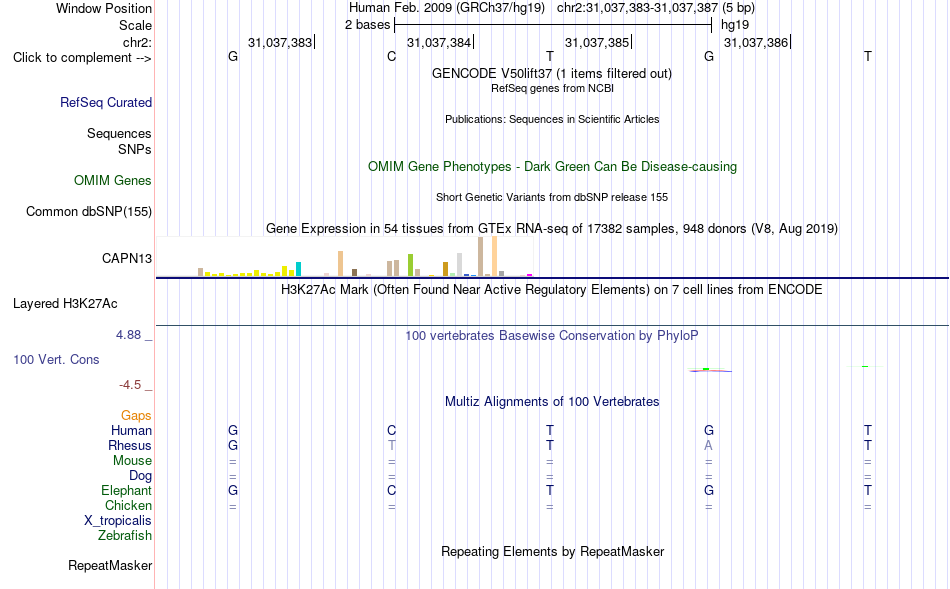Click the GENCODE V50lift37 track title
Viewport: 950px width, 589px height.
click(552, 73)
